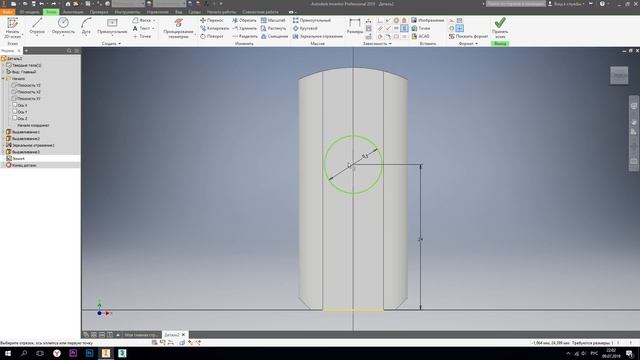This screenshot has width=640, height=360.
Task: Toggle visibility checkbox of Плоскость YZ
Action: pos(14,85)
